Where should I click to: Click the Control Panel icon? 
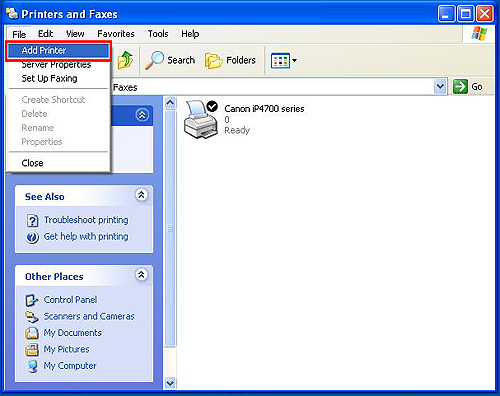32,300
